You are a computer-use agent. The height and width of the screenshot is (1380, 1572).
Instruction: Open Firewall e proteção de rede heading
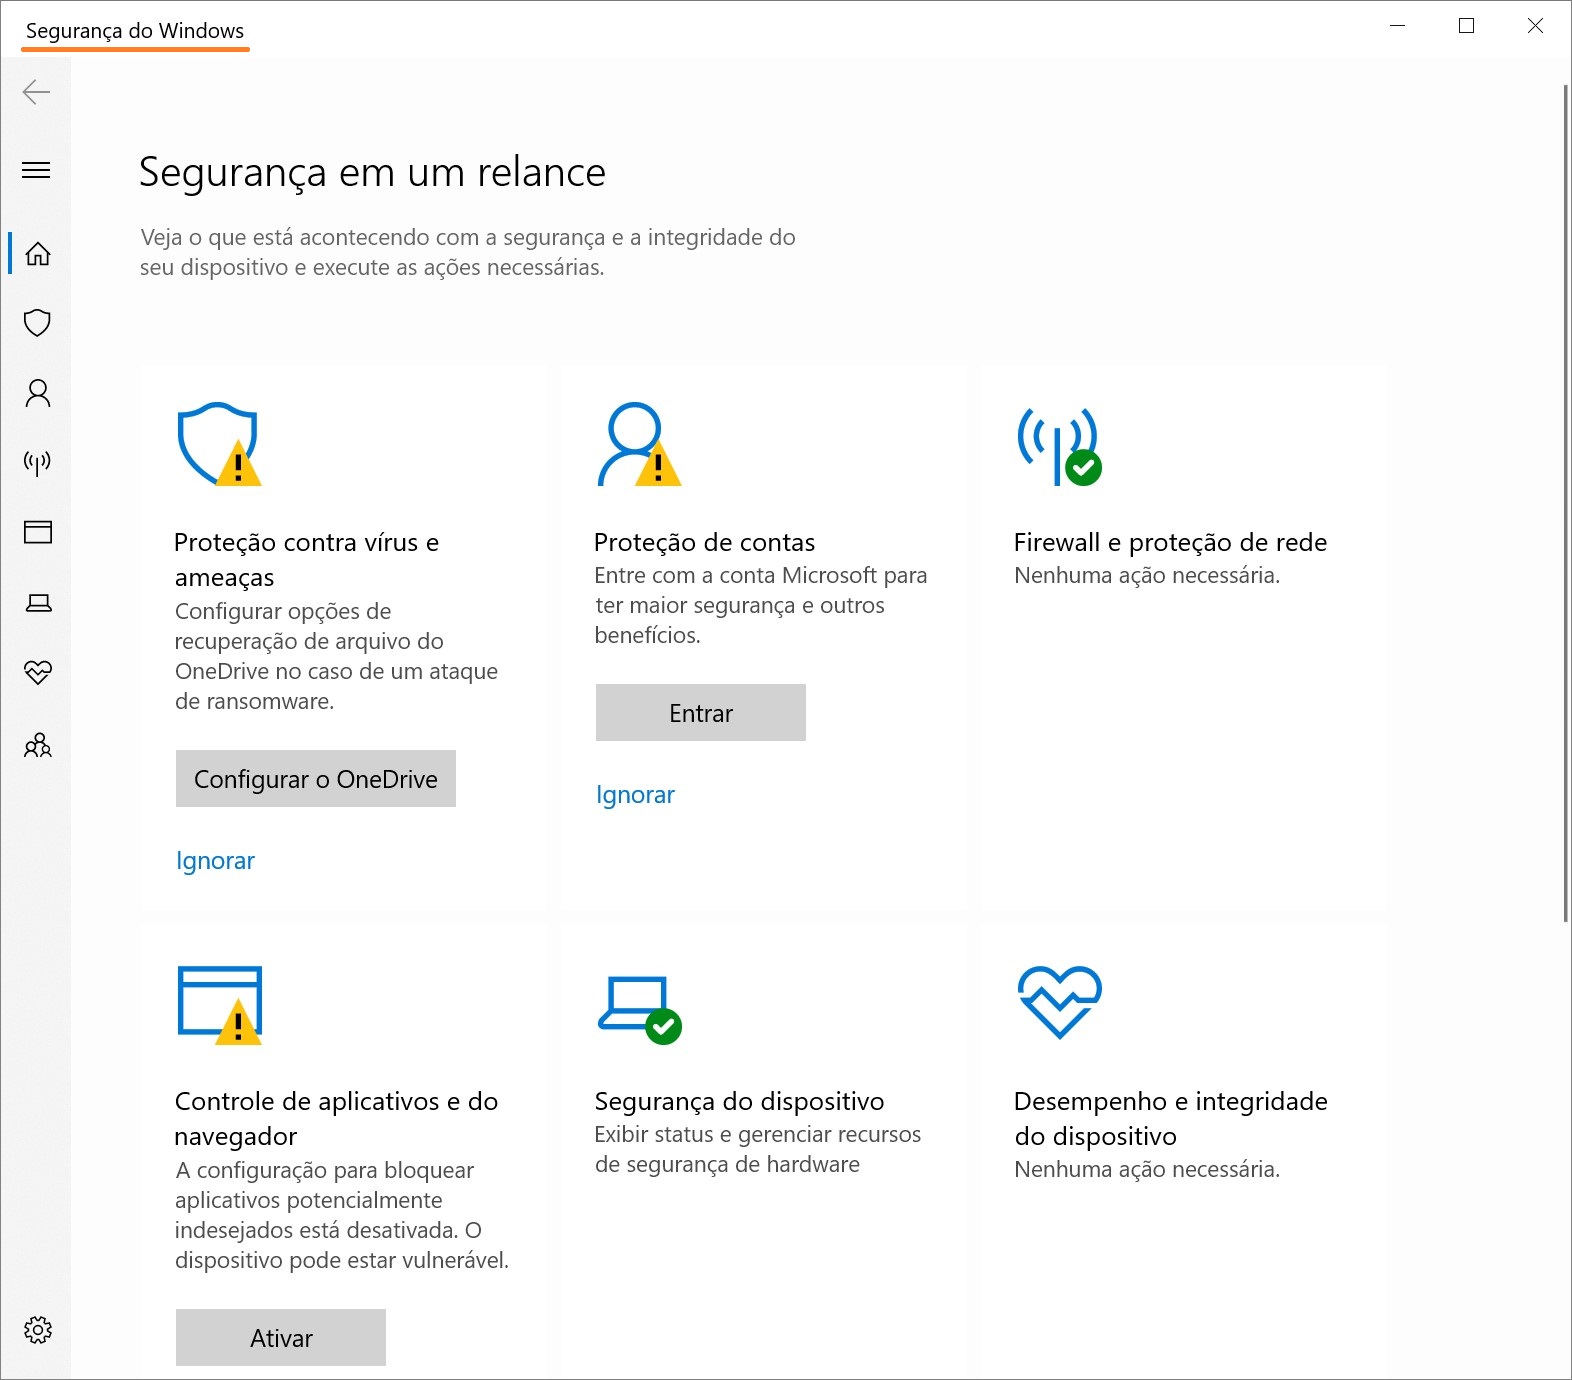click(x=1170, y=542)
